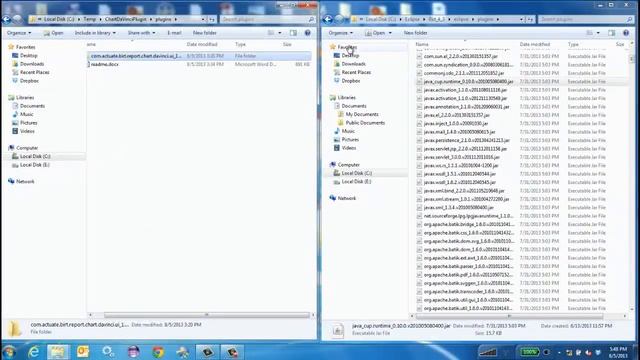This screenshot has height=360, width=640.
Task: Click horizontal scrollbar in left file list
Action: 207,315
